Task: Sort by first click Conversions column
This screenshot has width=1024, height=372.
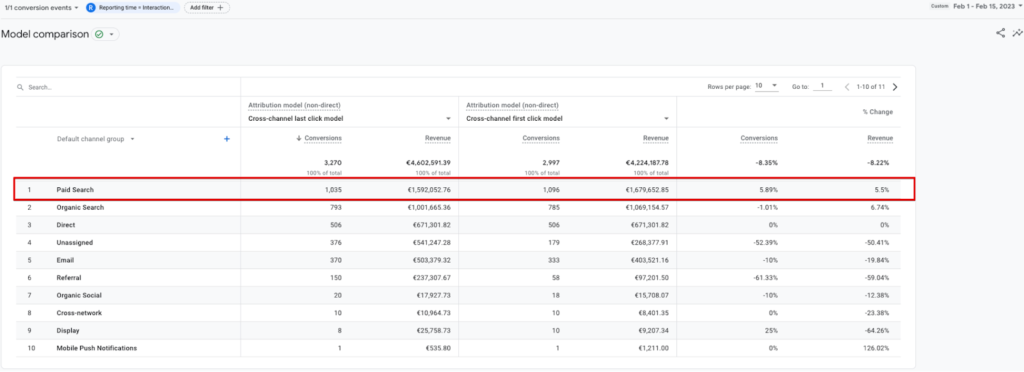Action: [541, 138]
